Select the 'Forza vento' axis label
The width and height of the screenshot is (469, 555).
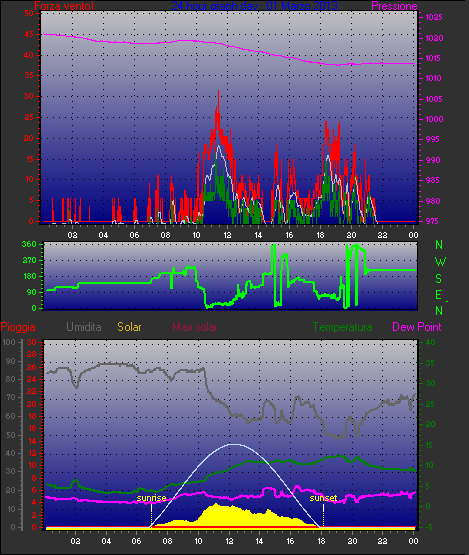(x=64, y=6)
